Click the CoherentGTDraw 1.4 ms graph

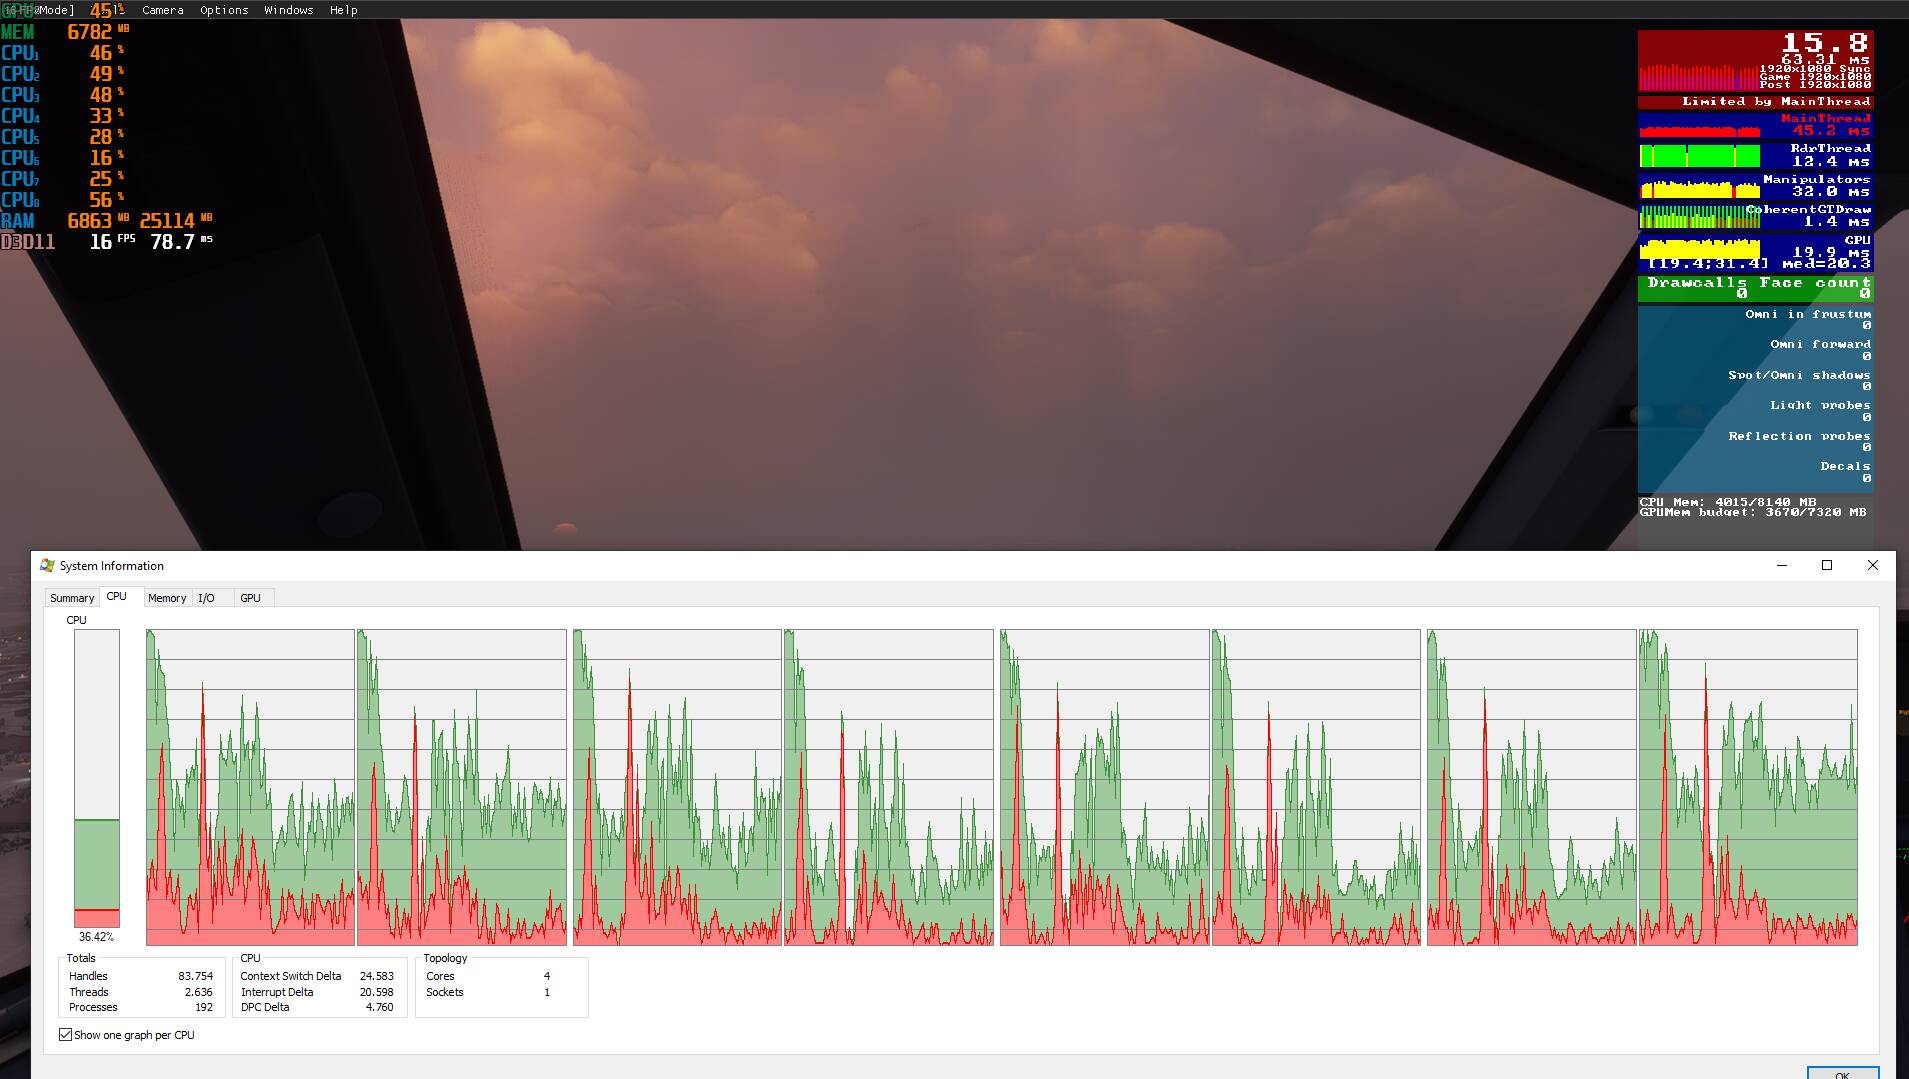(x=1755, y=216)
